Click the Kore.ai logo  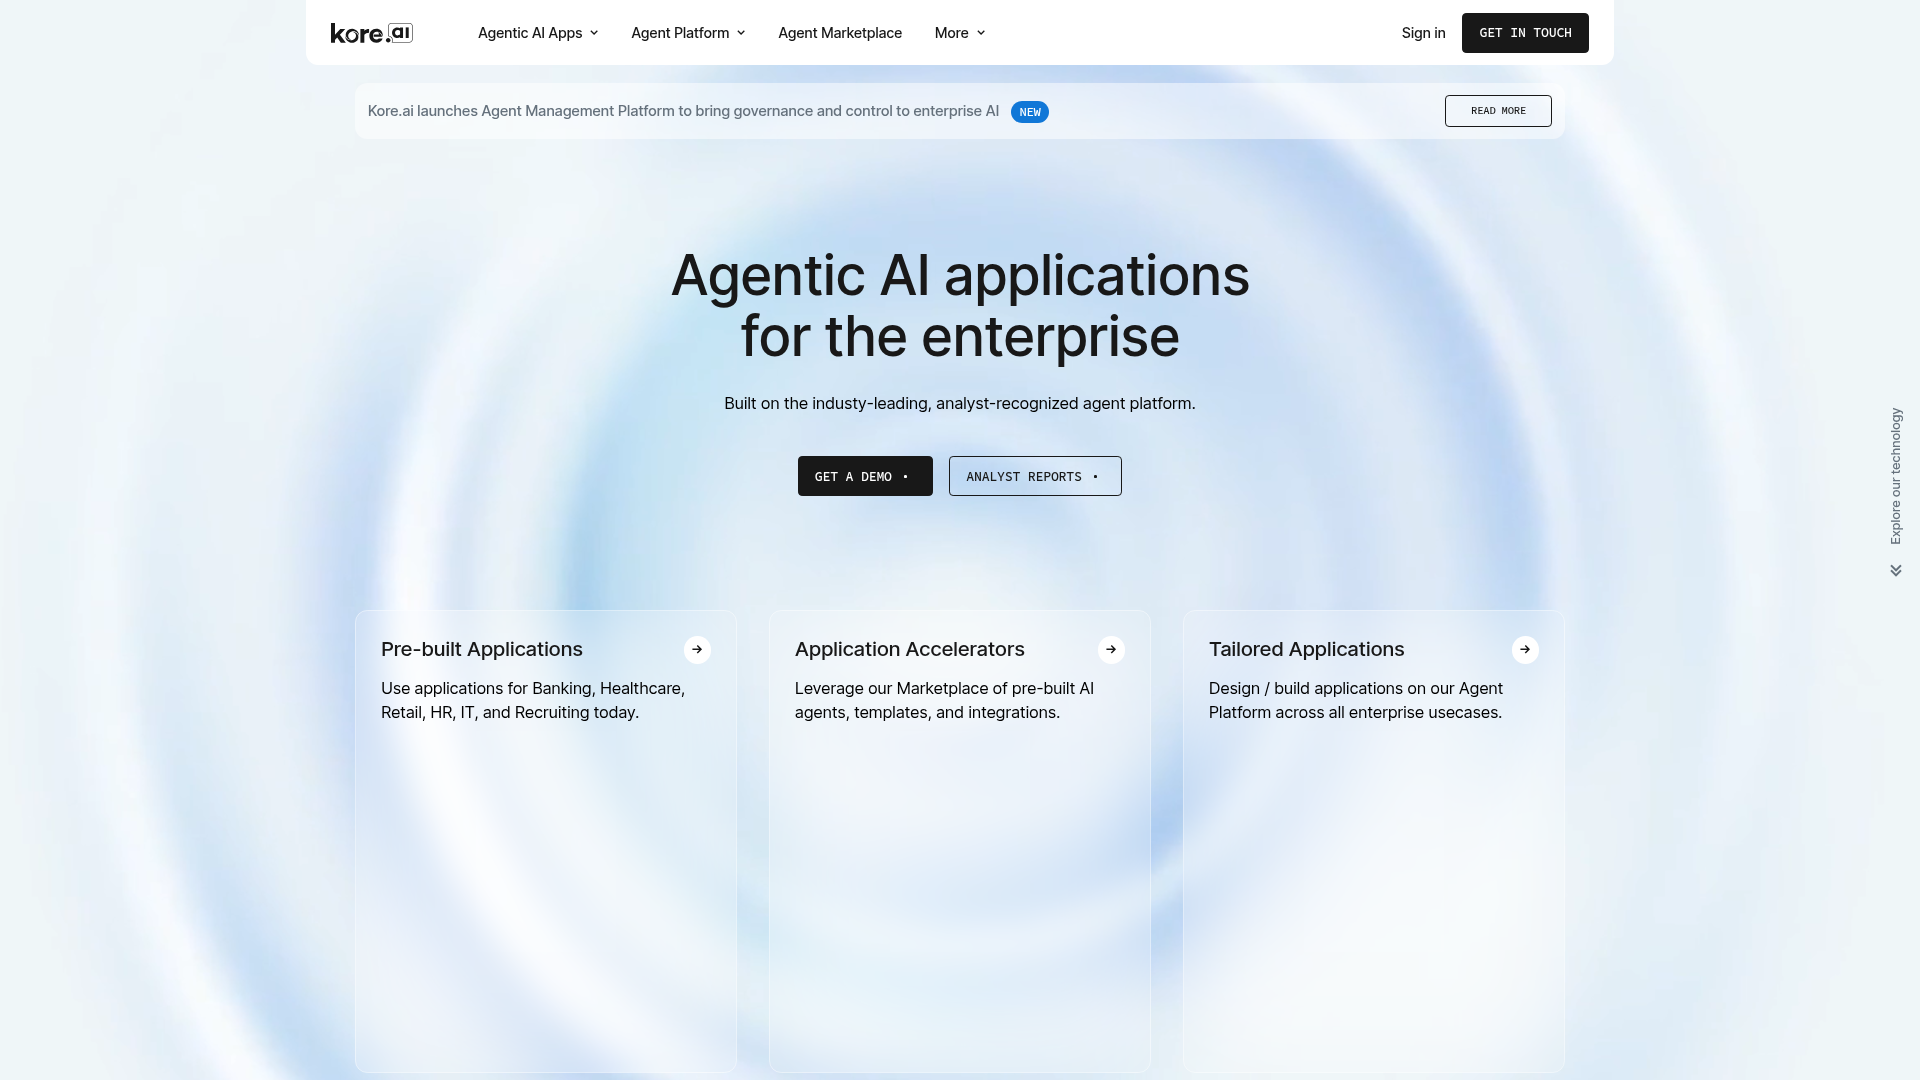pyautogui.click(x=371, y=33)
